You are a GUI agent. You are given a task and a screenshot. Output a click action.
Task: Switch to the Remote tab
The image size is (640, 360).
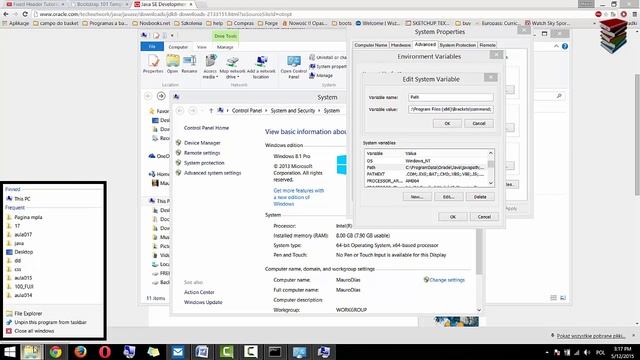[x=487, y=45]
